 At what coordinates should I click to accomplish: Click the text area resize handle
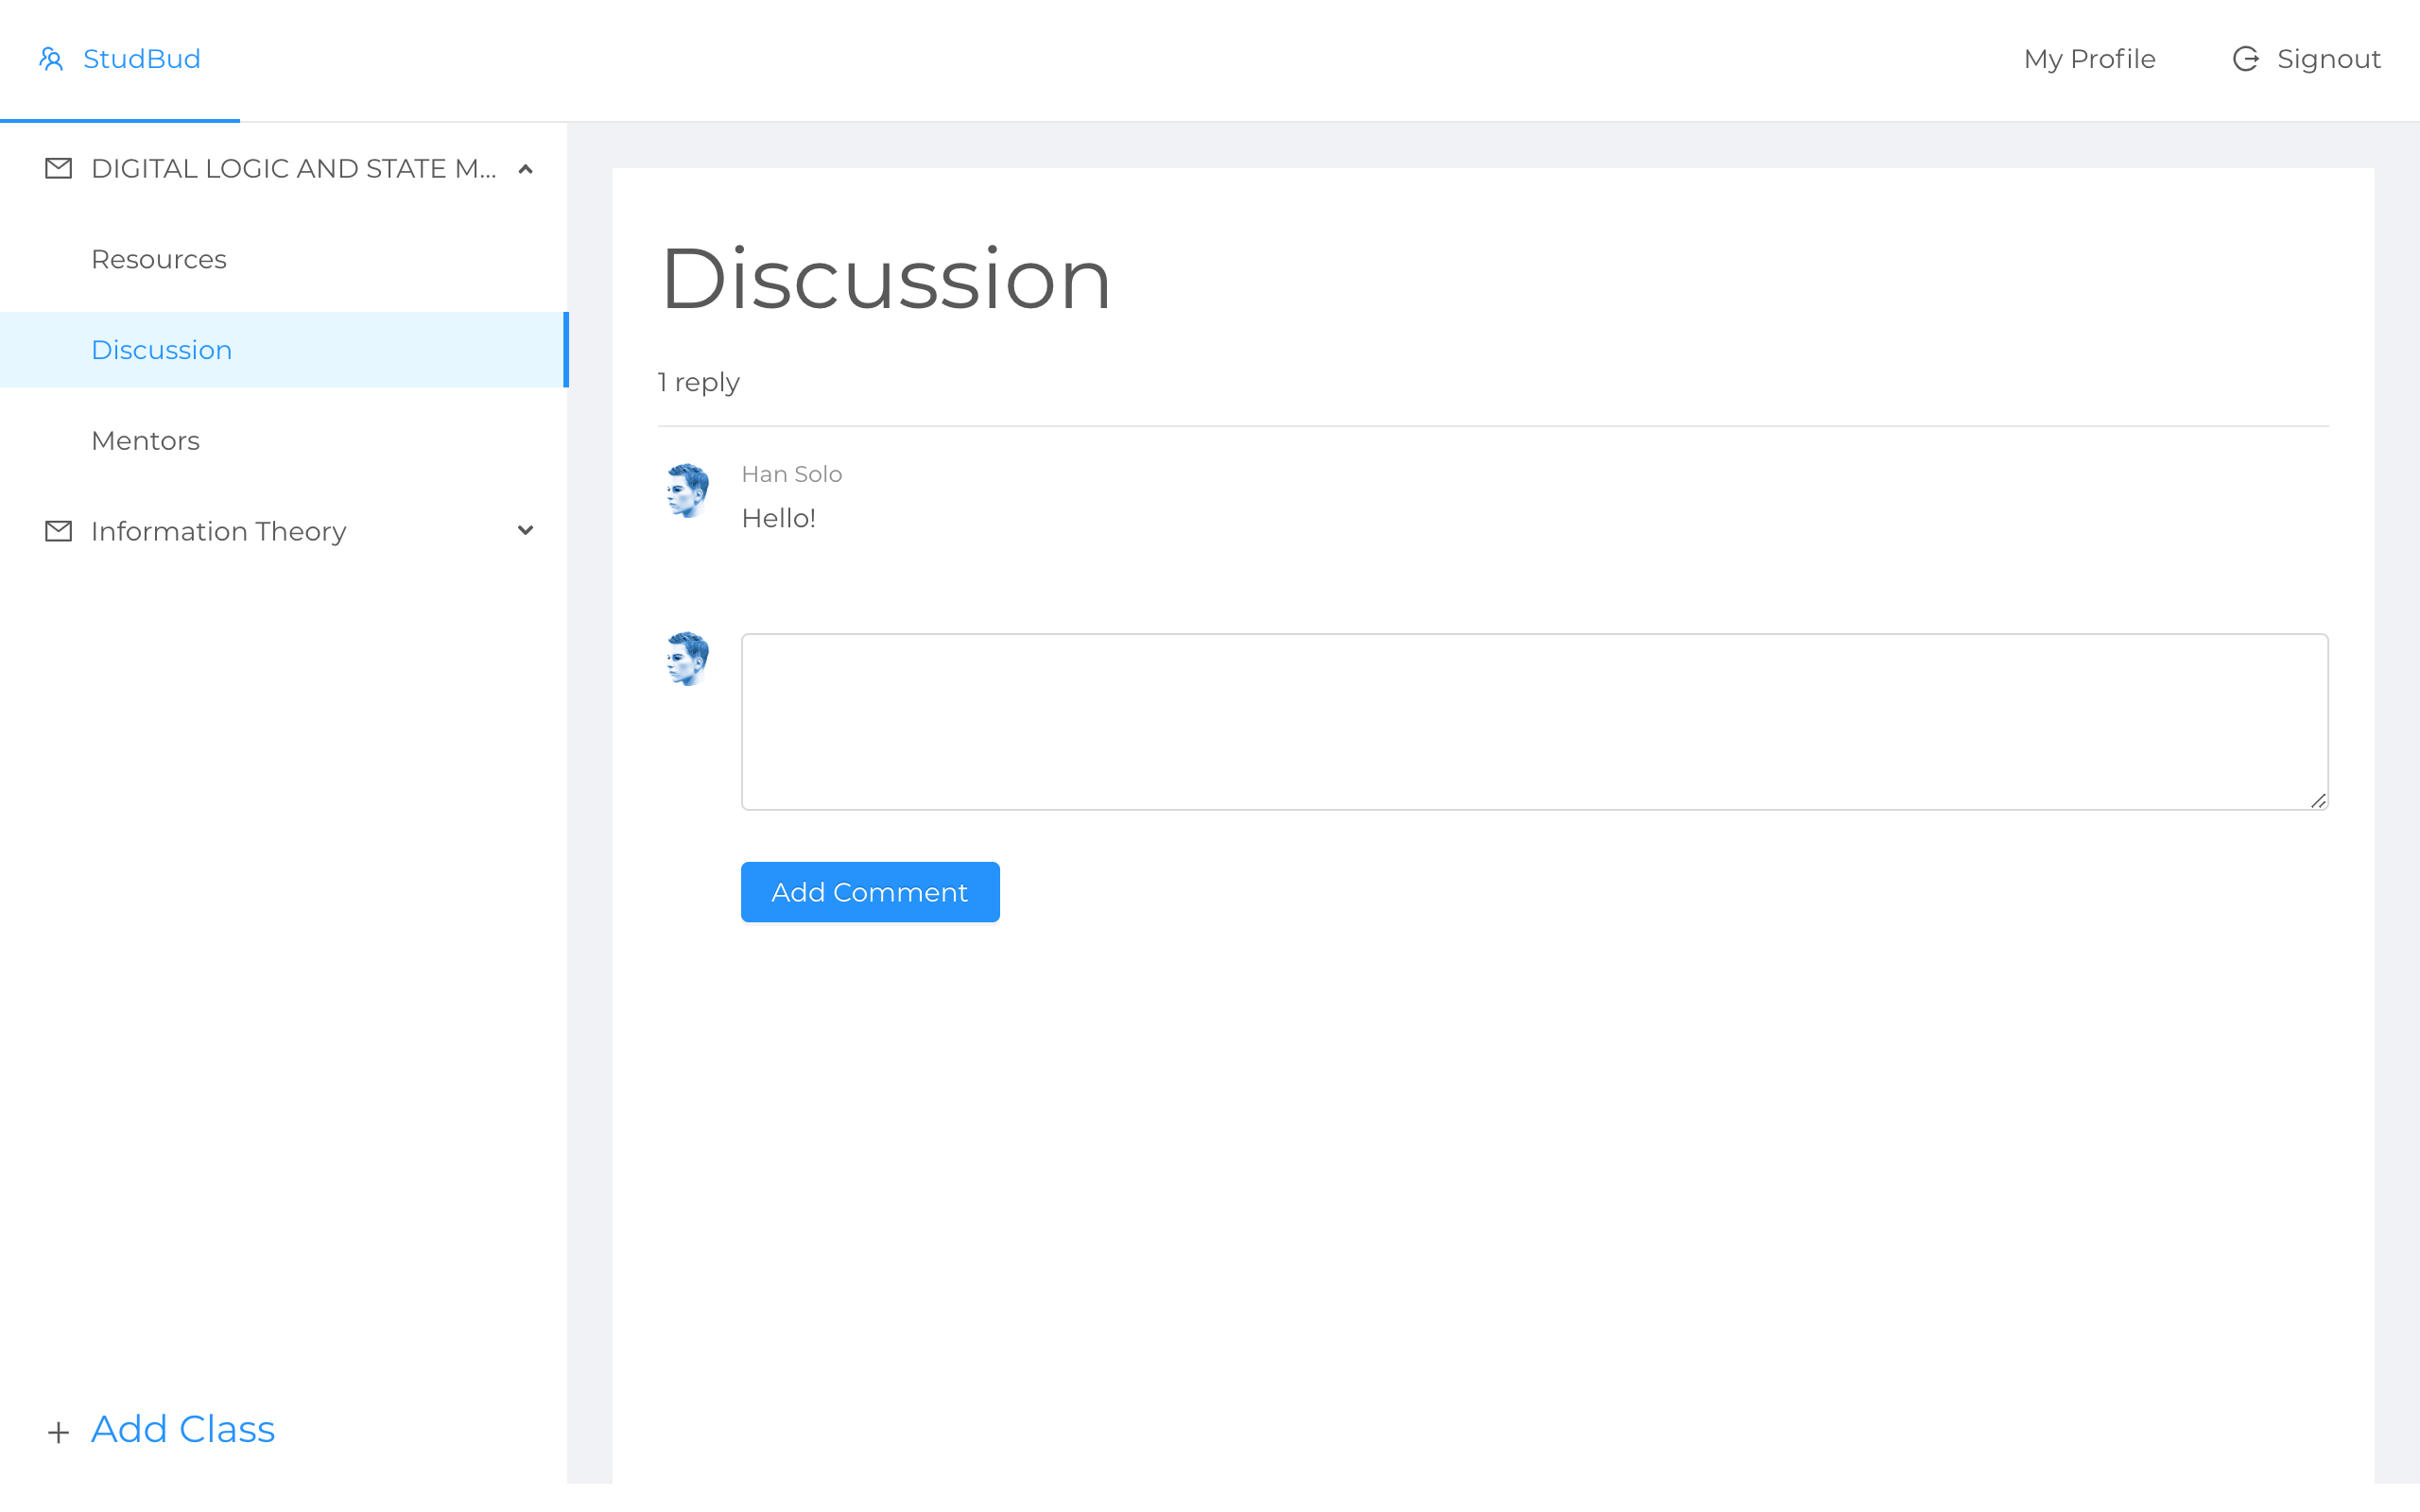click(x=2318, y=800)
